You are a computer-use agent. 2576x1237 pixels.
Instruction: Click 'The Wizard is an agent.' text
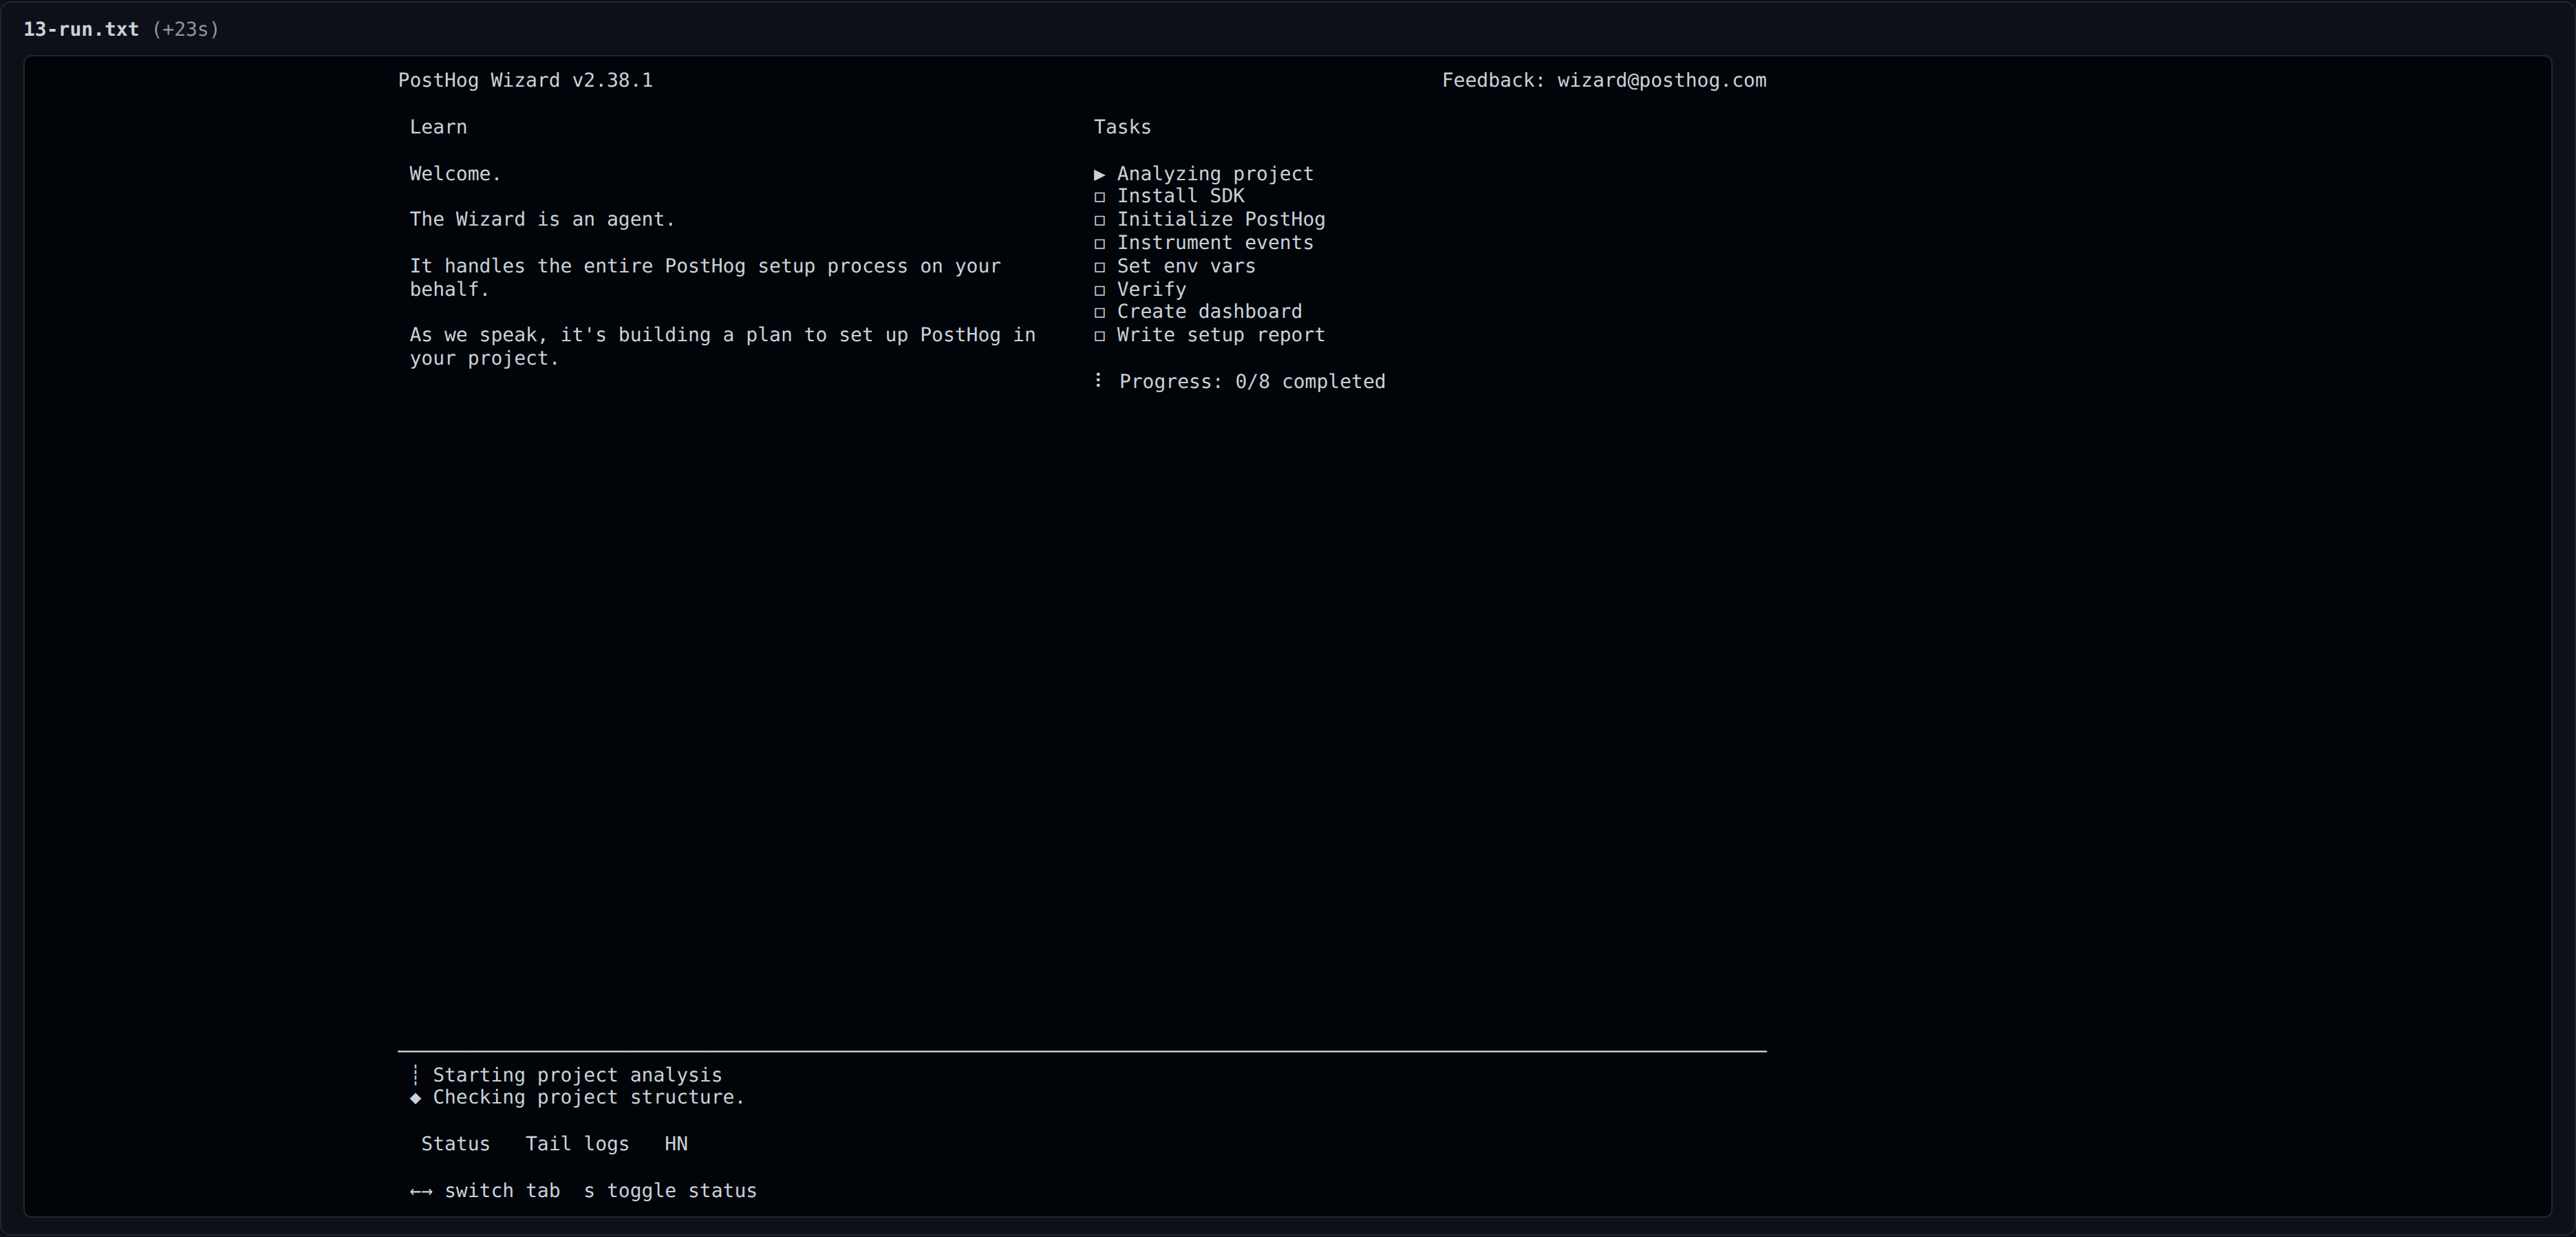coord(542,220)
